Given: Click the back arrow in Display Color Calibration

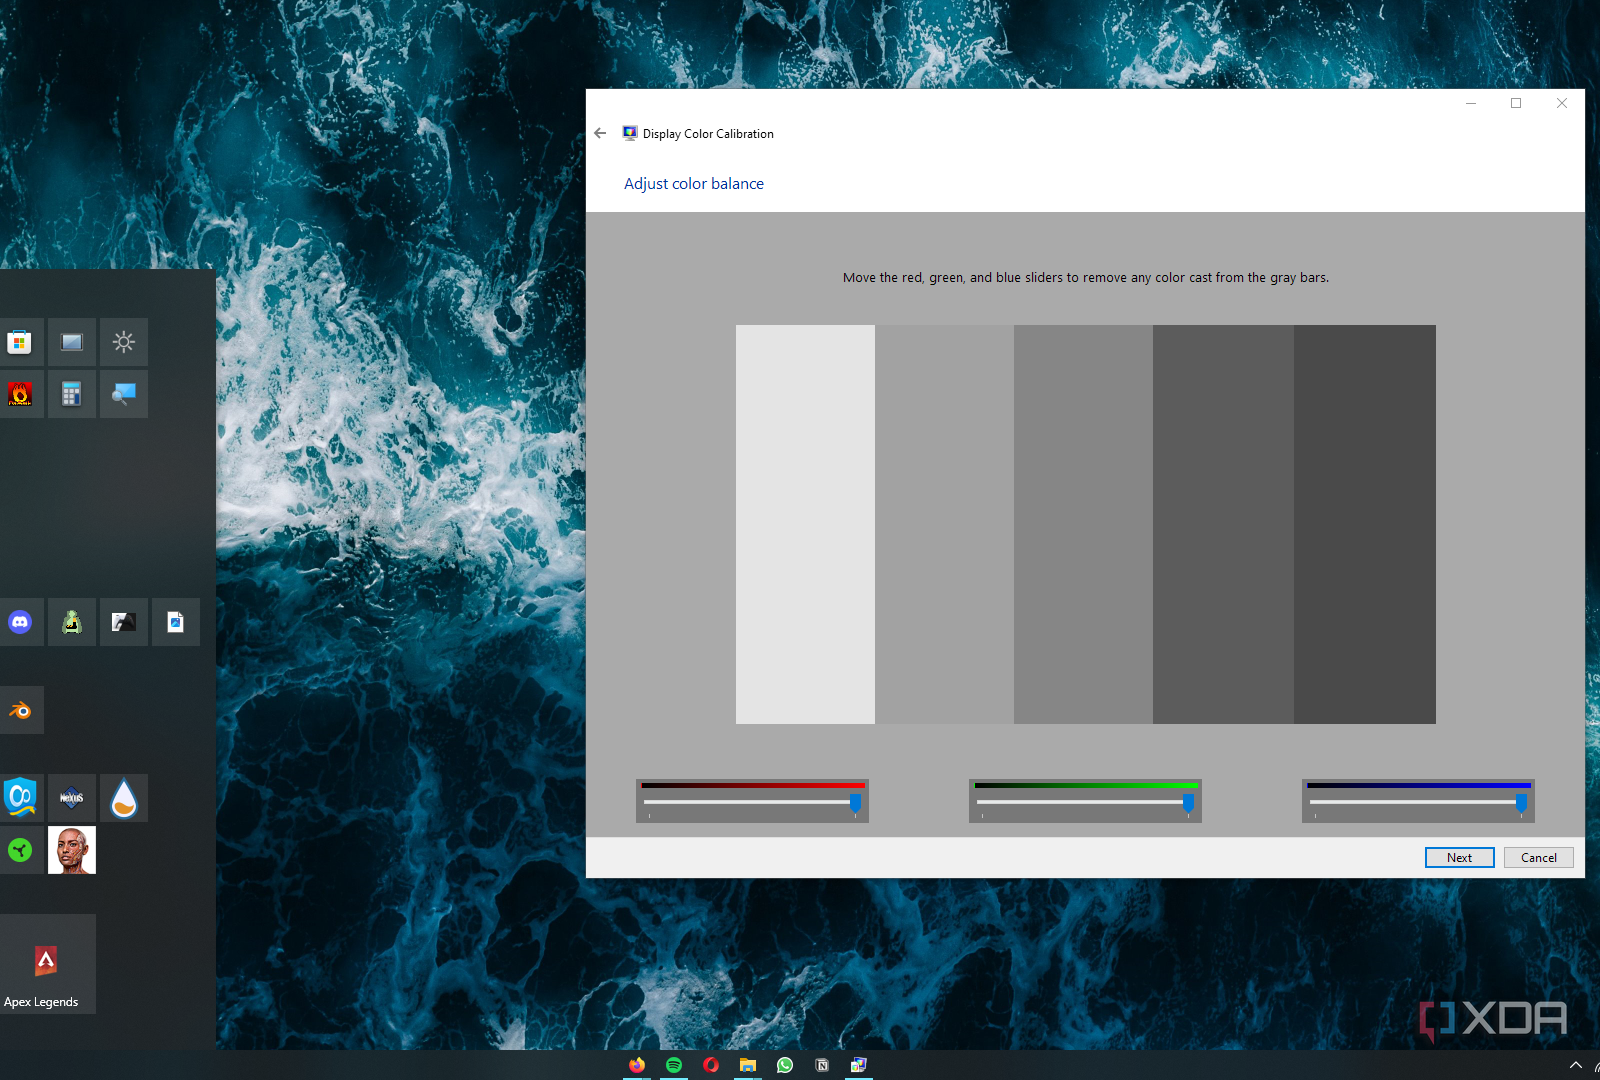Looking at the screenshot, I should [x=600, y=133].
